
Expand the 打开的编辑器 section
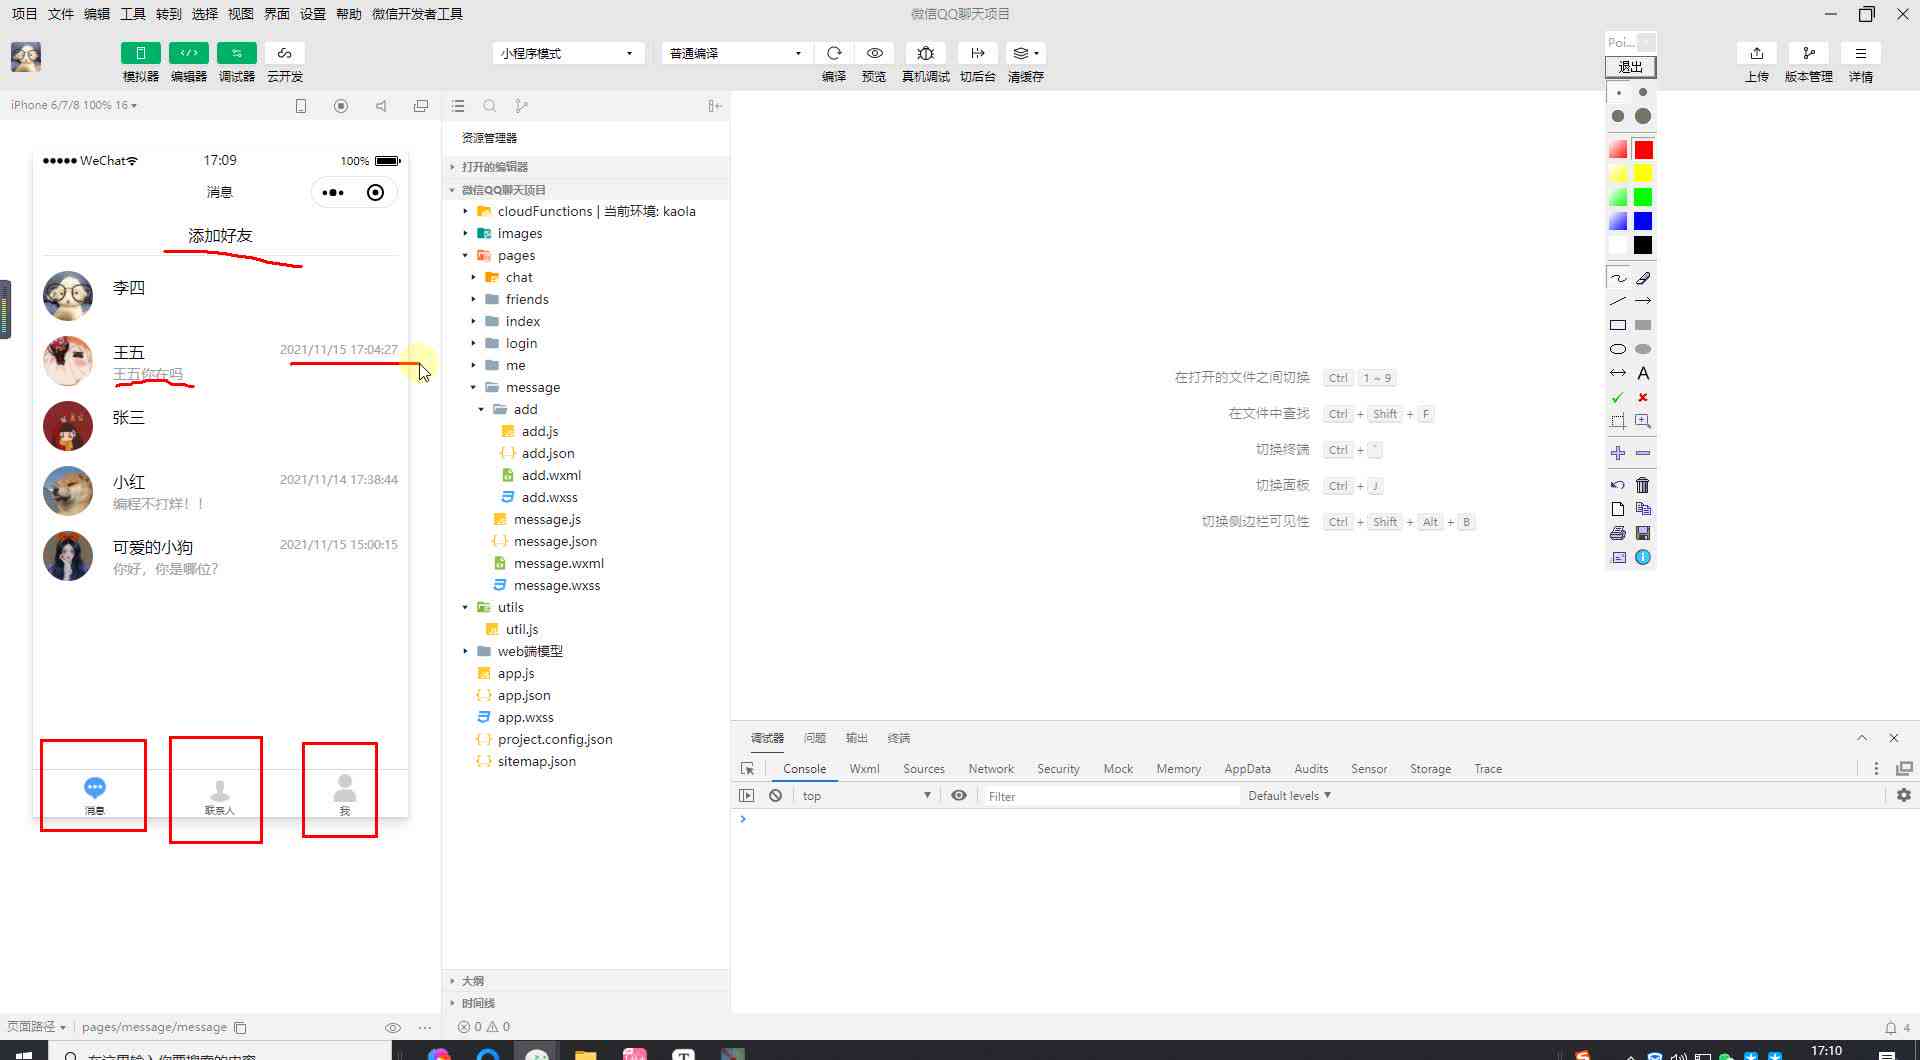(586, 167)
